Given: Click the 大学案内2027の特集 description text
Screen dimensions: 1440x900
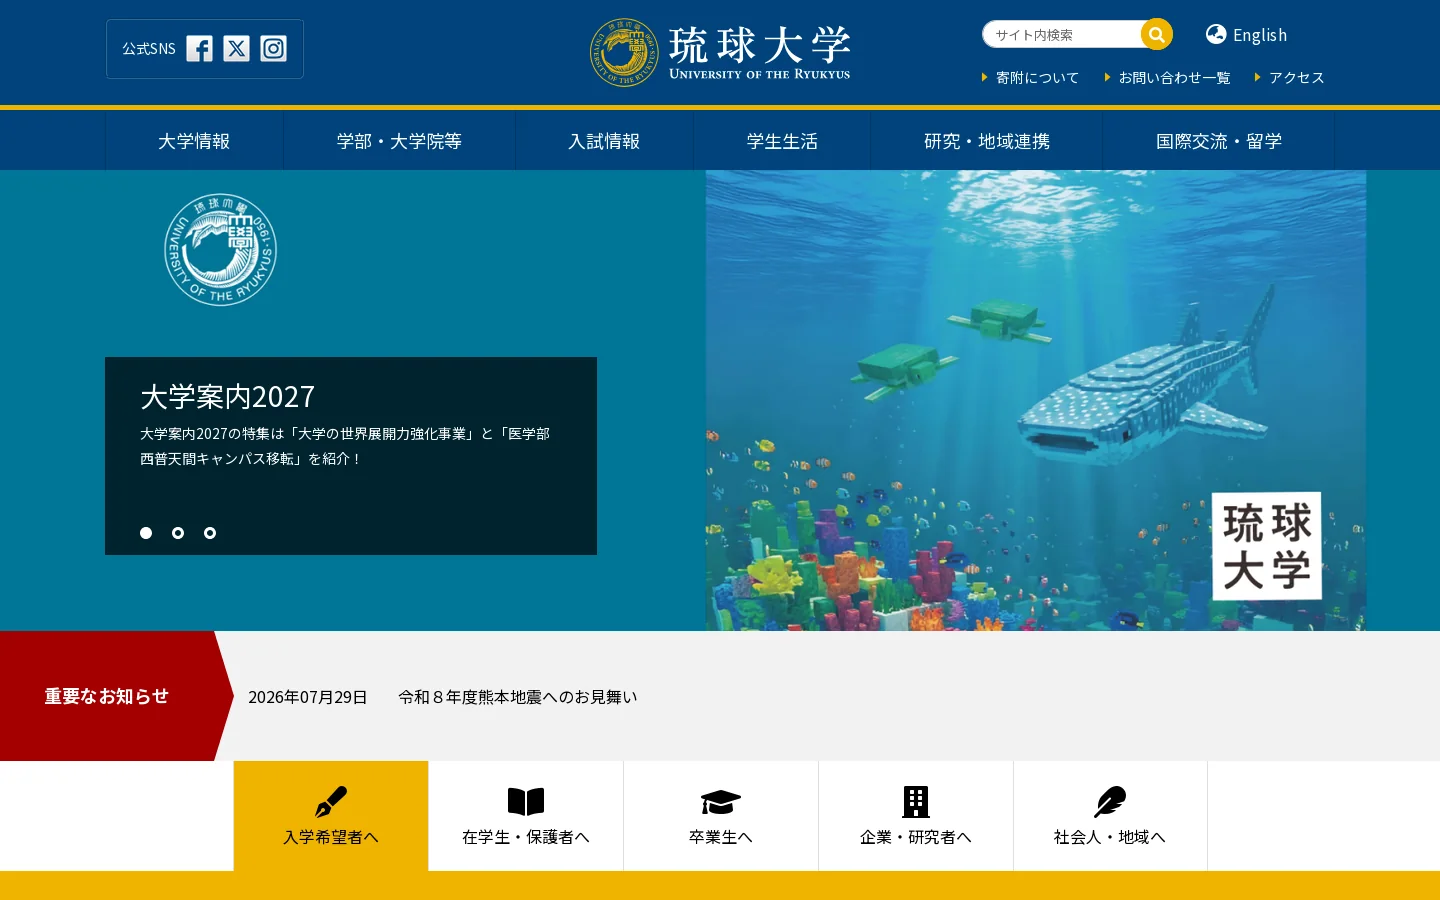Looking at the screenshot, I should tap(345, 446).
